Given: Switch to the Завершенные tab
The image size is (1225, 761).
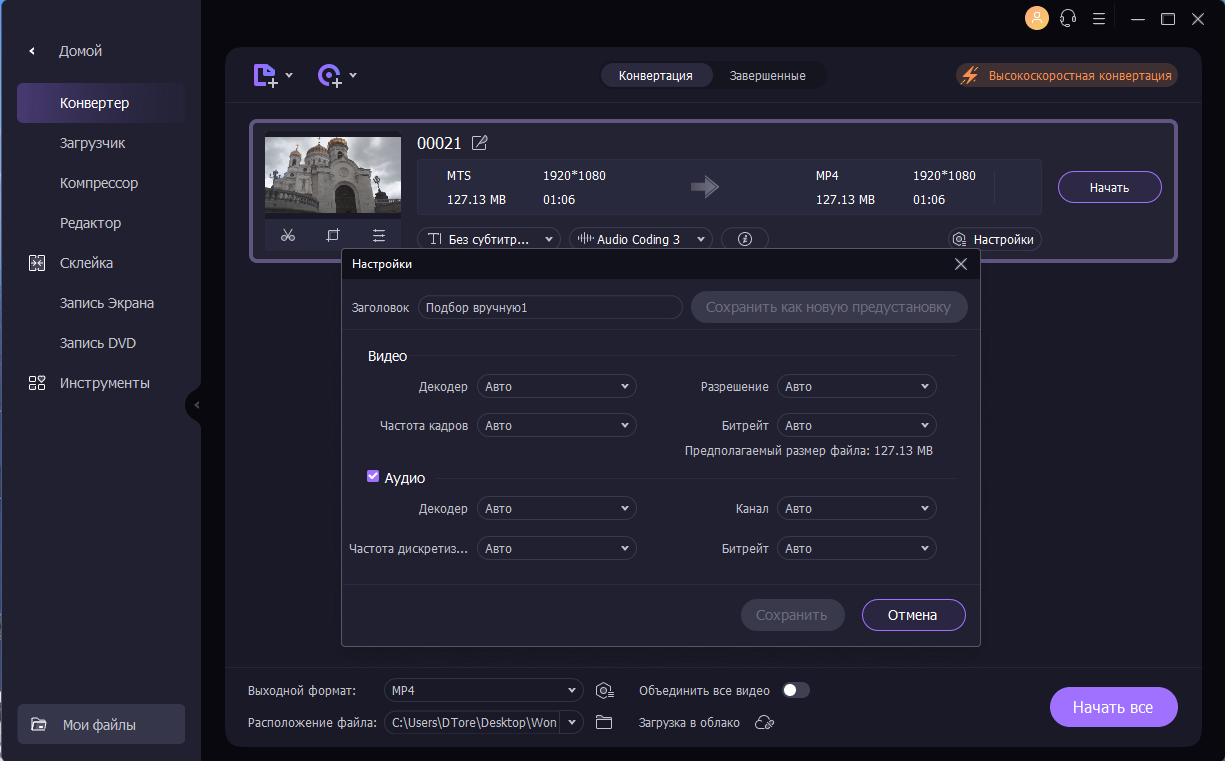Looking at the screenshot, I should (768, 75).
